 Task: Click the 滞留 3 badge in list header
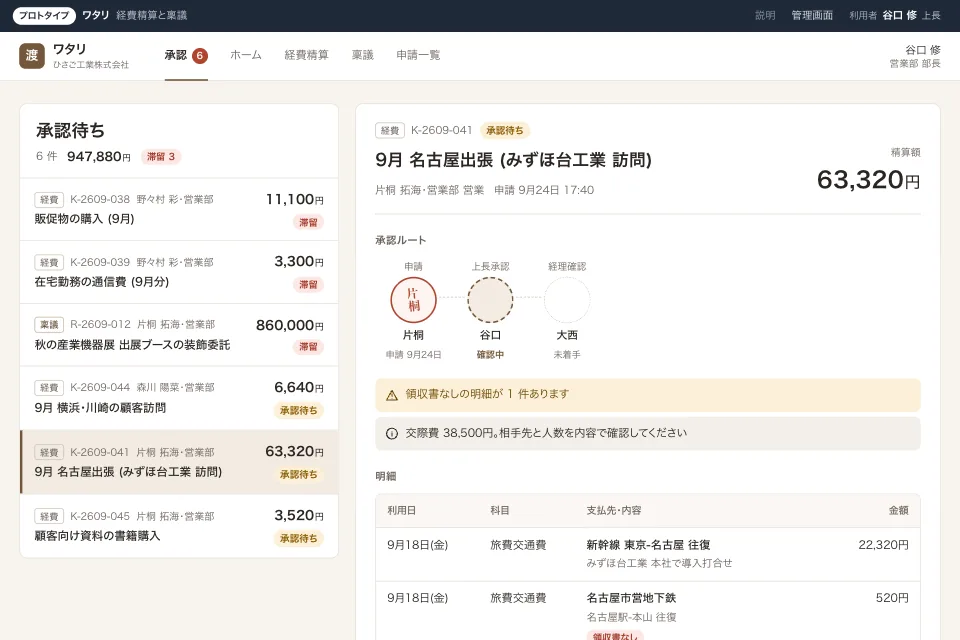point(161,157)
